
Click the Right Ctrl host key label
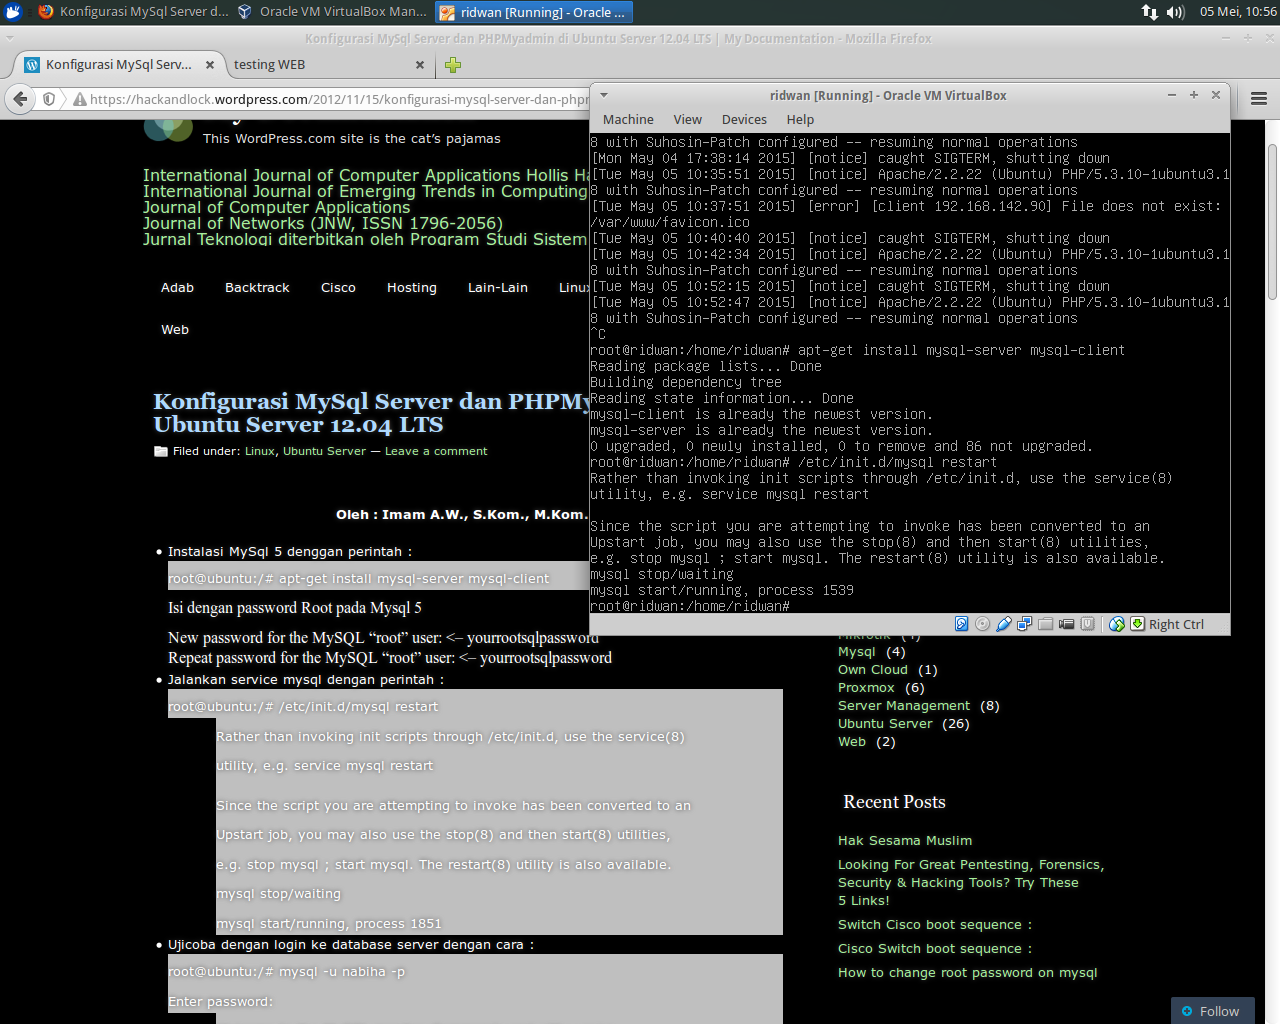click(x=1176, y=624)
